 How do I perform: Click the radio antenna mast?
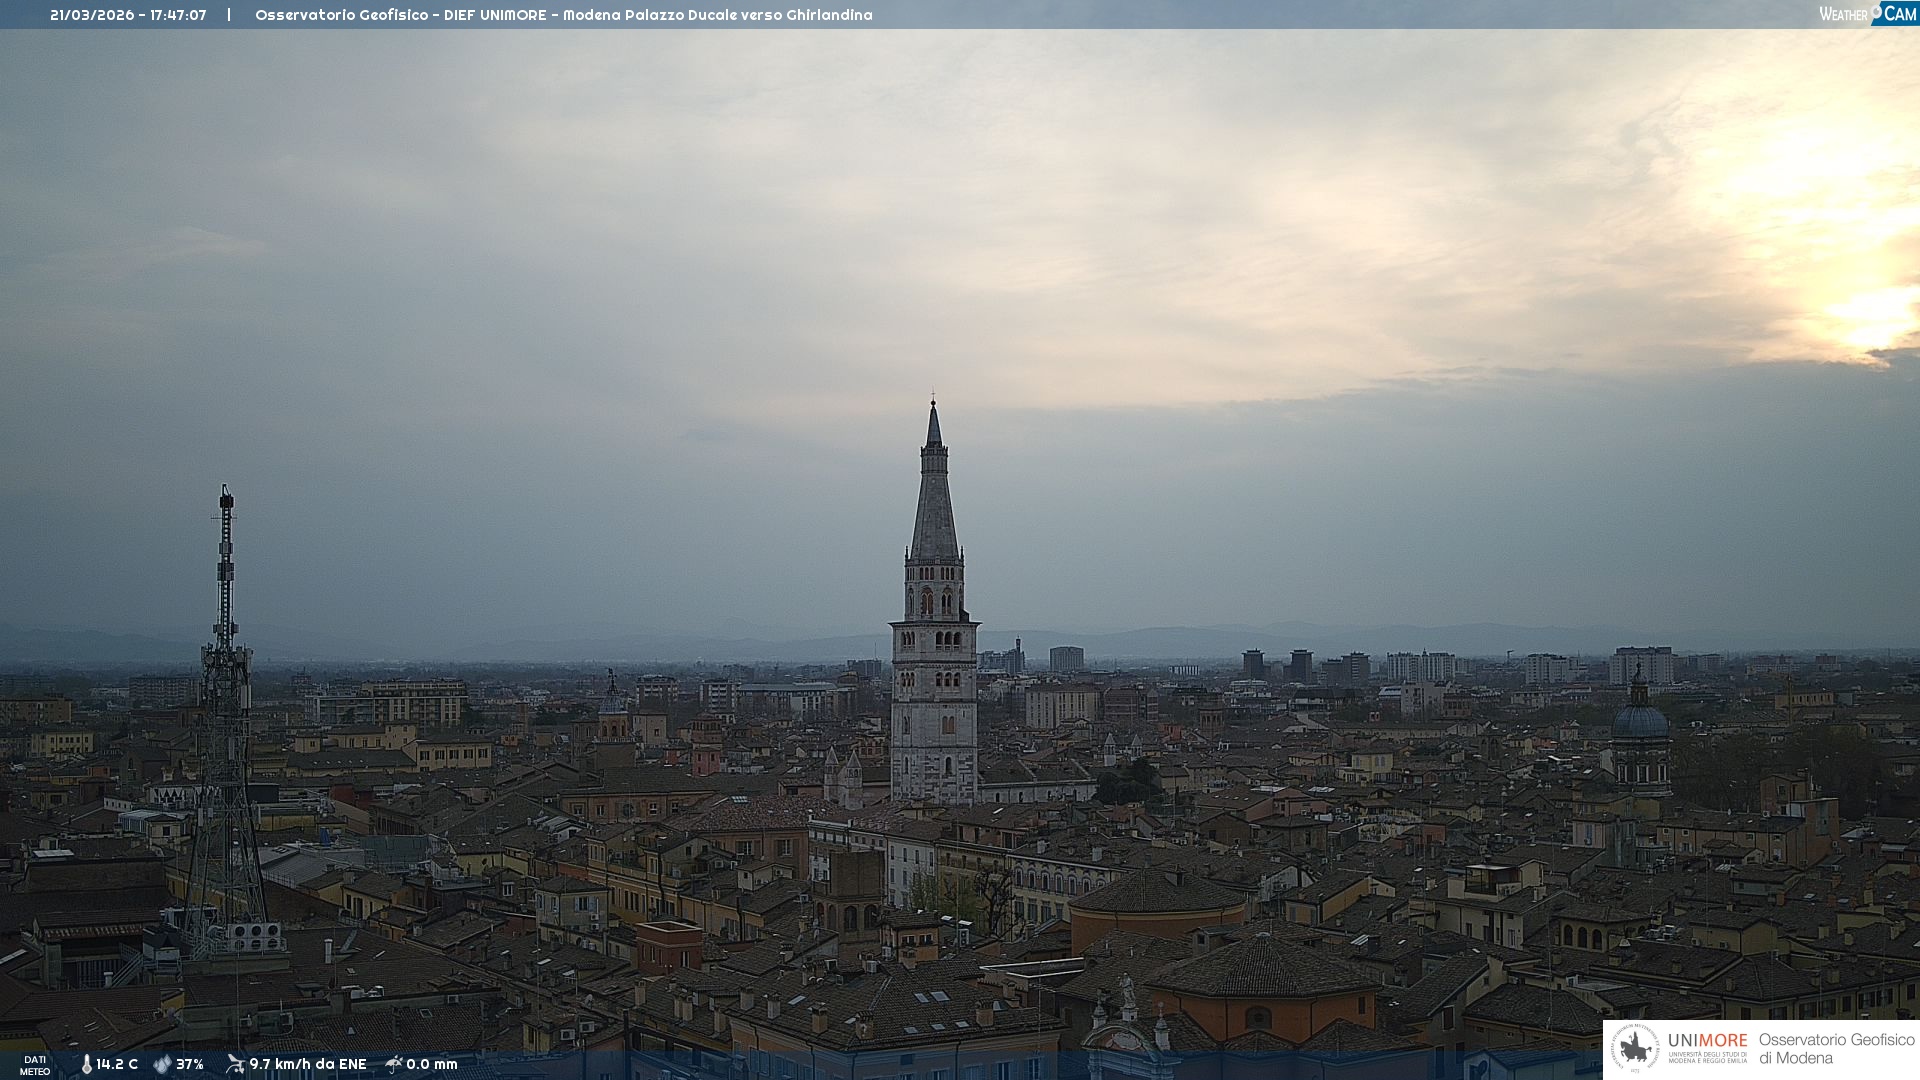pos(225,600)
